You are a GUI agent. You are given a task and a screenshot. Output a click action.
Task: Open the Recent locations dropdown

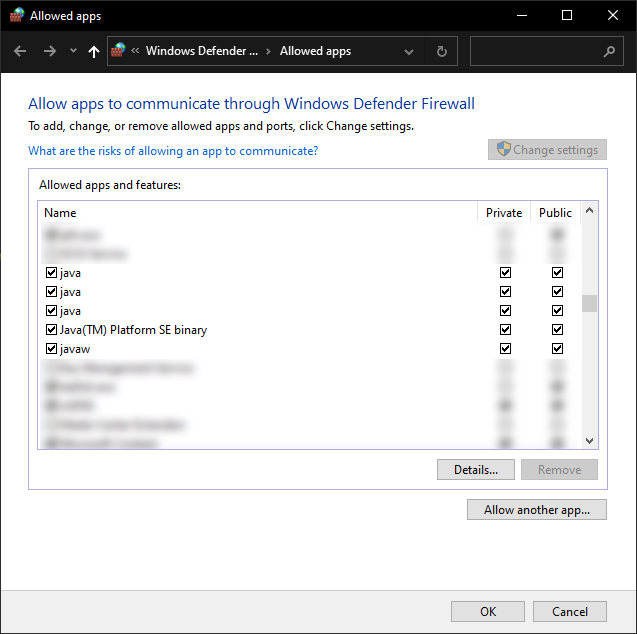point(73,51)
